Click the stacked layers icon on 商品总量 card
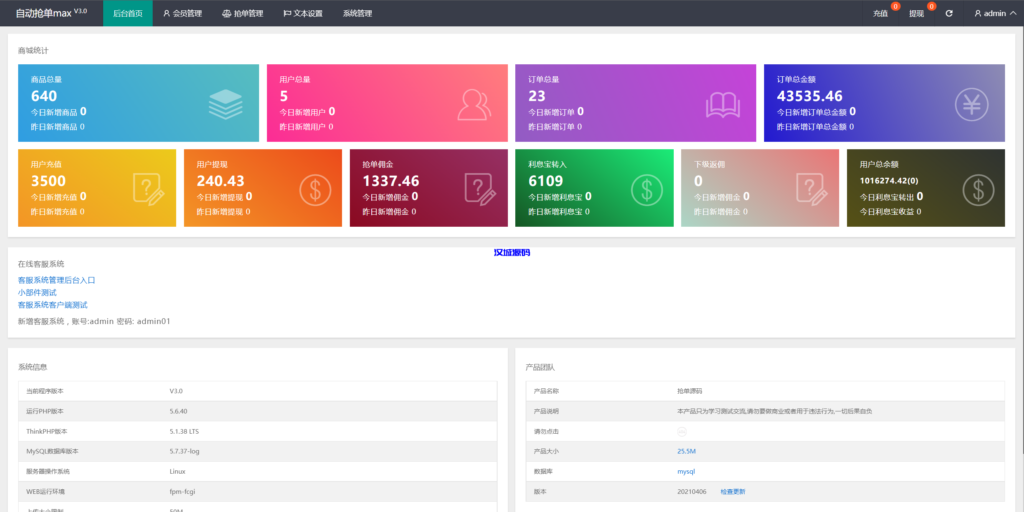This screenshot has height=512, width=1024. 225,104
